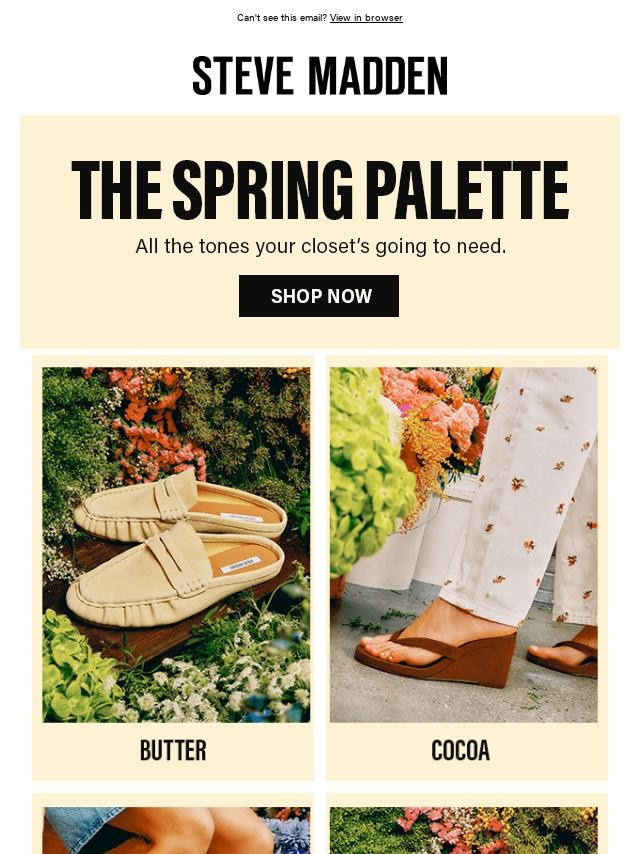Open the Cocoa wedge sandal photo
Image resolution: width=640 pixels, height=854 pixels.
point(464,545)
